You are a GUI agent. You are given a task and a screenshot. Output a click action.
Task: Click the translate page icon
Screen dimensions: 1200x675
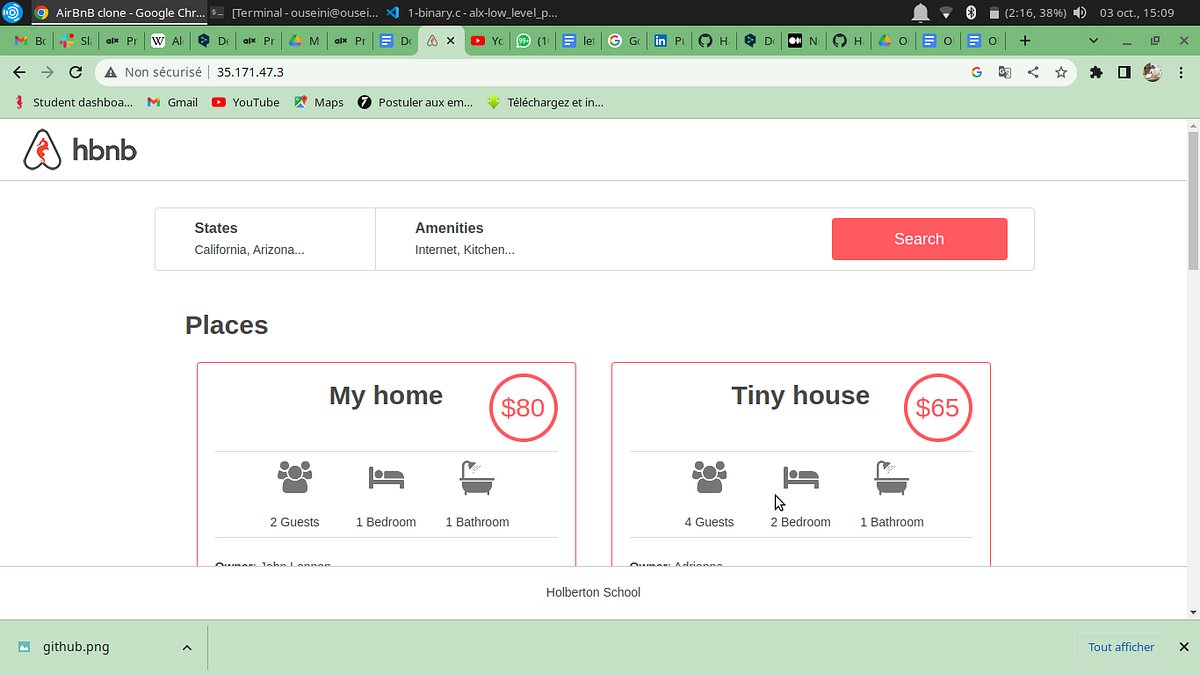pos(1005,72)
